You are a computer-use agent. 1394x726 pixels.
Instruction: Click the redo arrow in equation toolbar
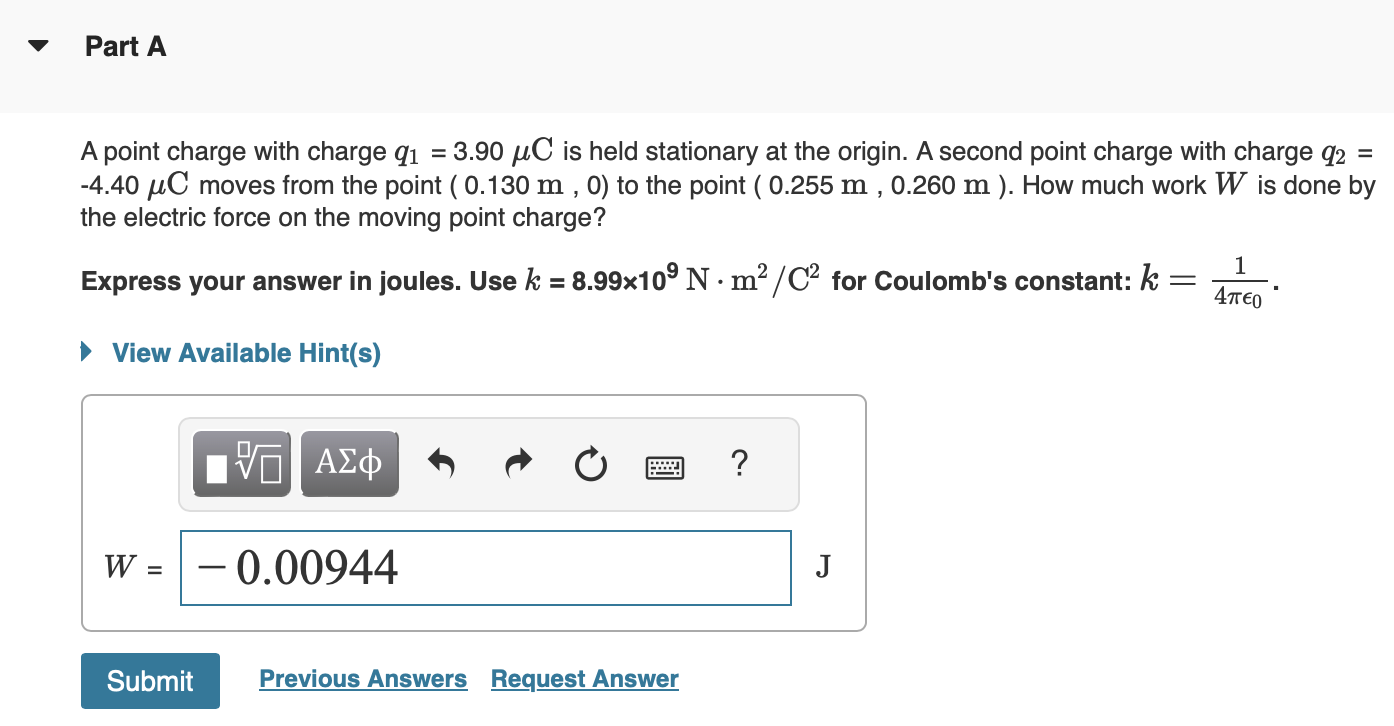tap(518, 463)
